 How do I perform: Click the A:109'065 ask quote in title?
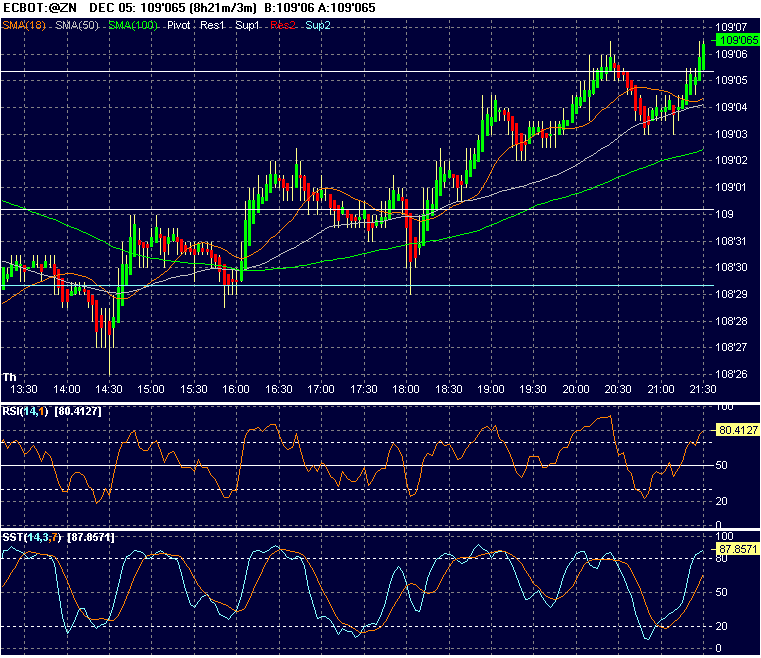click(x=347, y=8)
